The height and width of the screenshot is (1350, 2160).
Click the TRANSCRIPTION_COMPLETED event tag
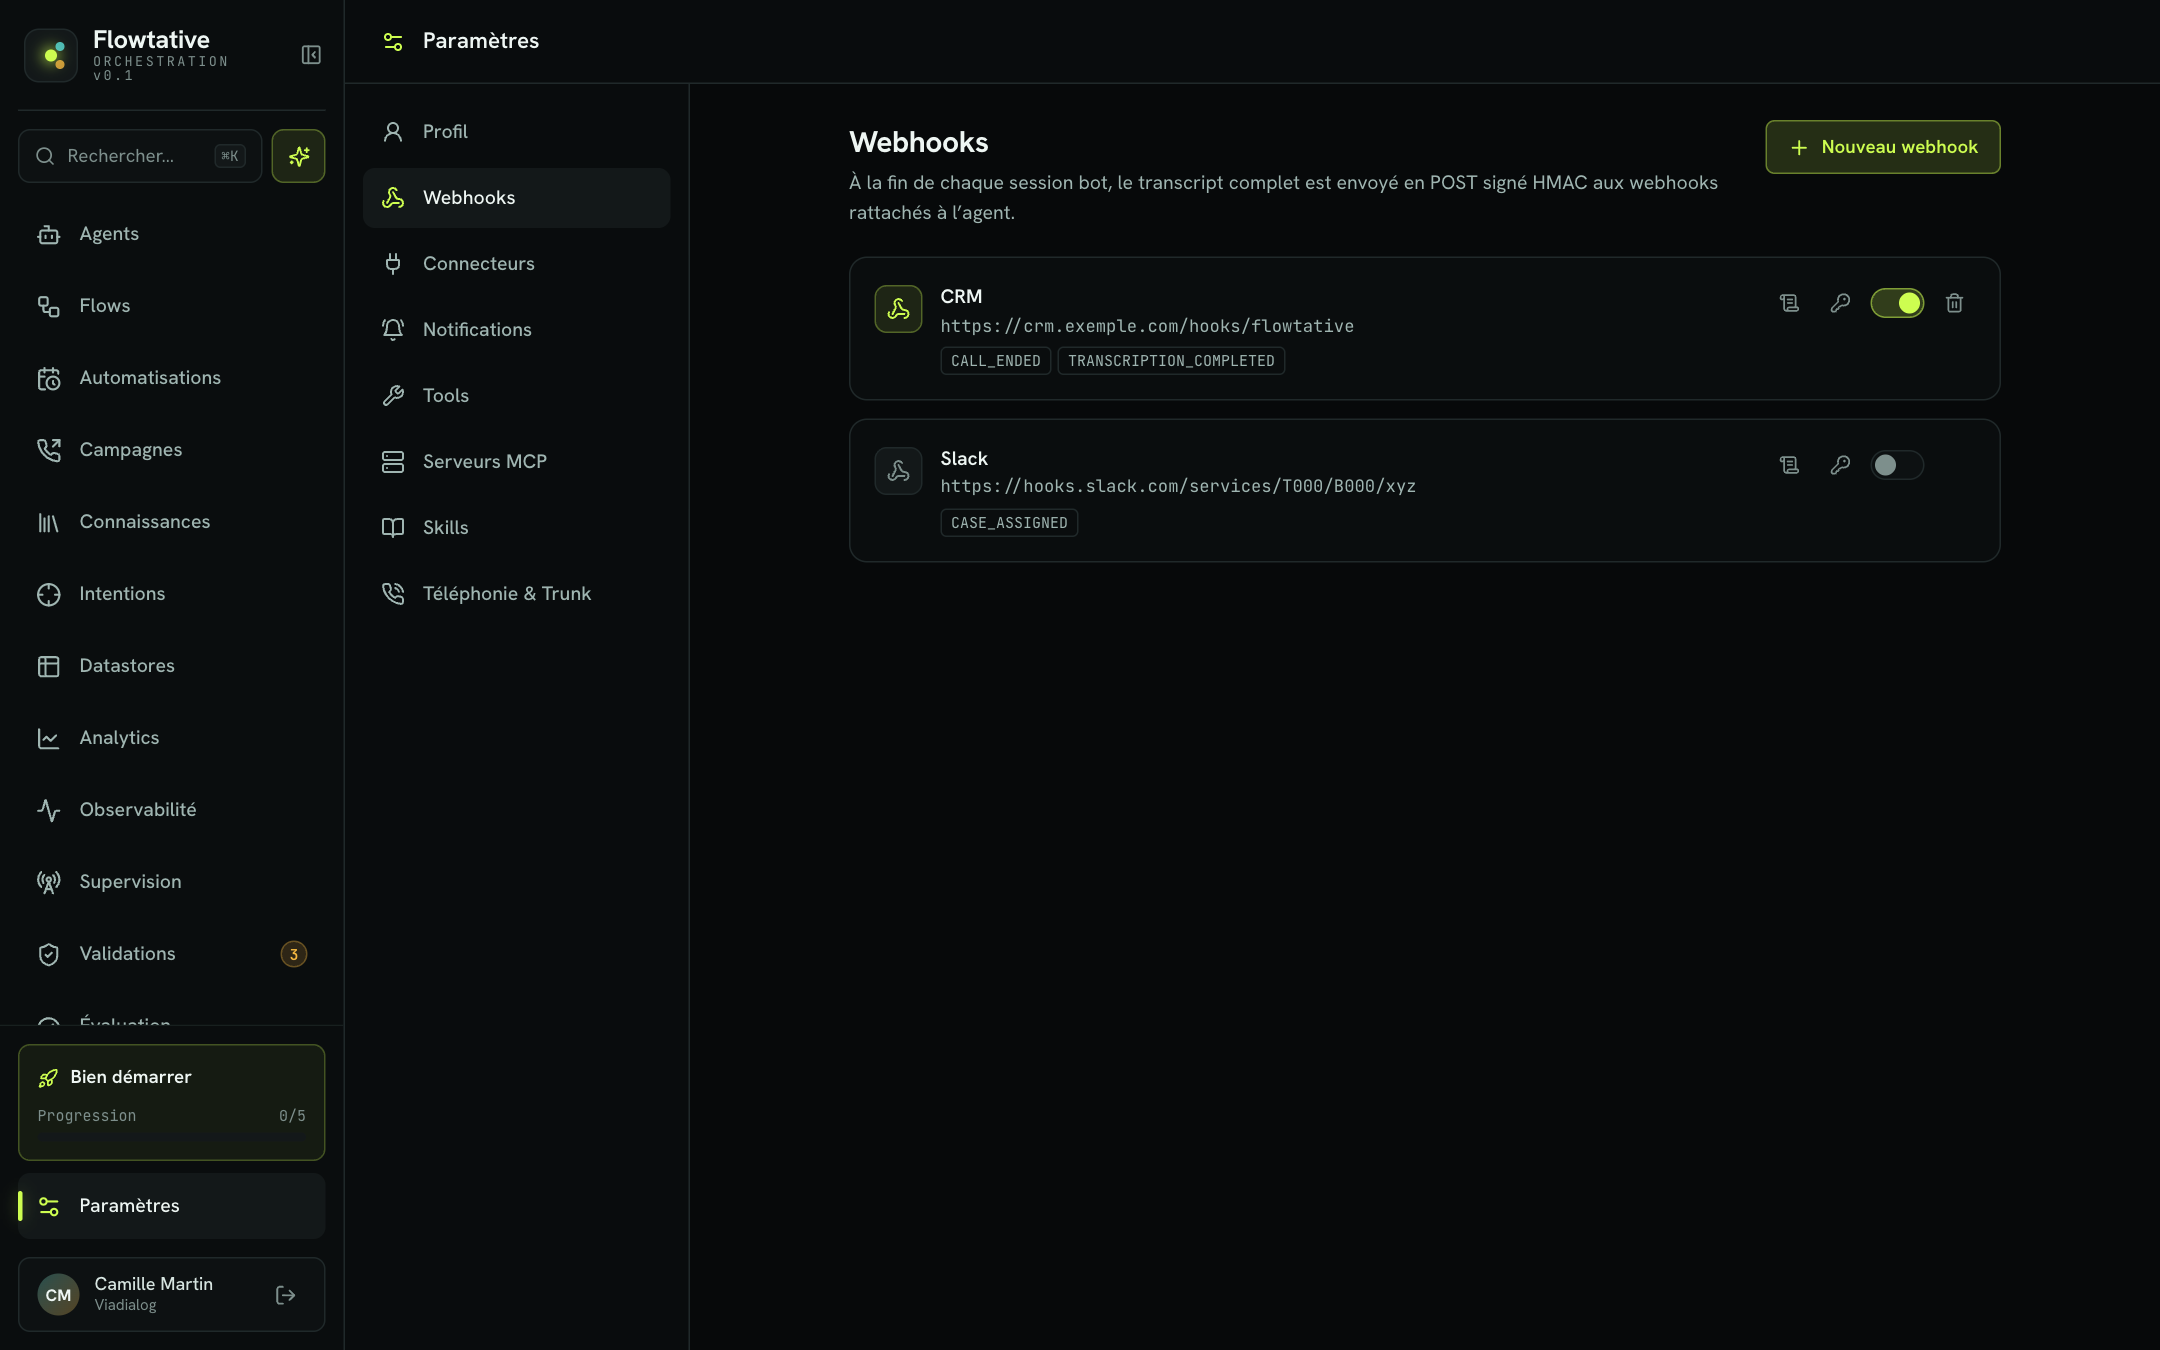(1171, 361)
